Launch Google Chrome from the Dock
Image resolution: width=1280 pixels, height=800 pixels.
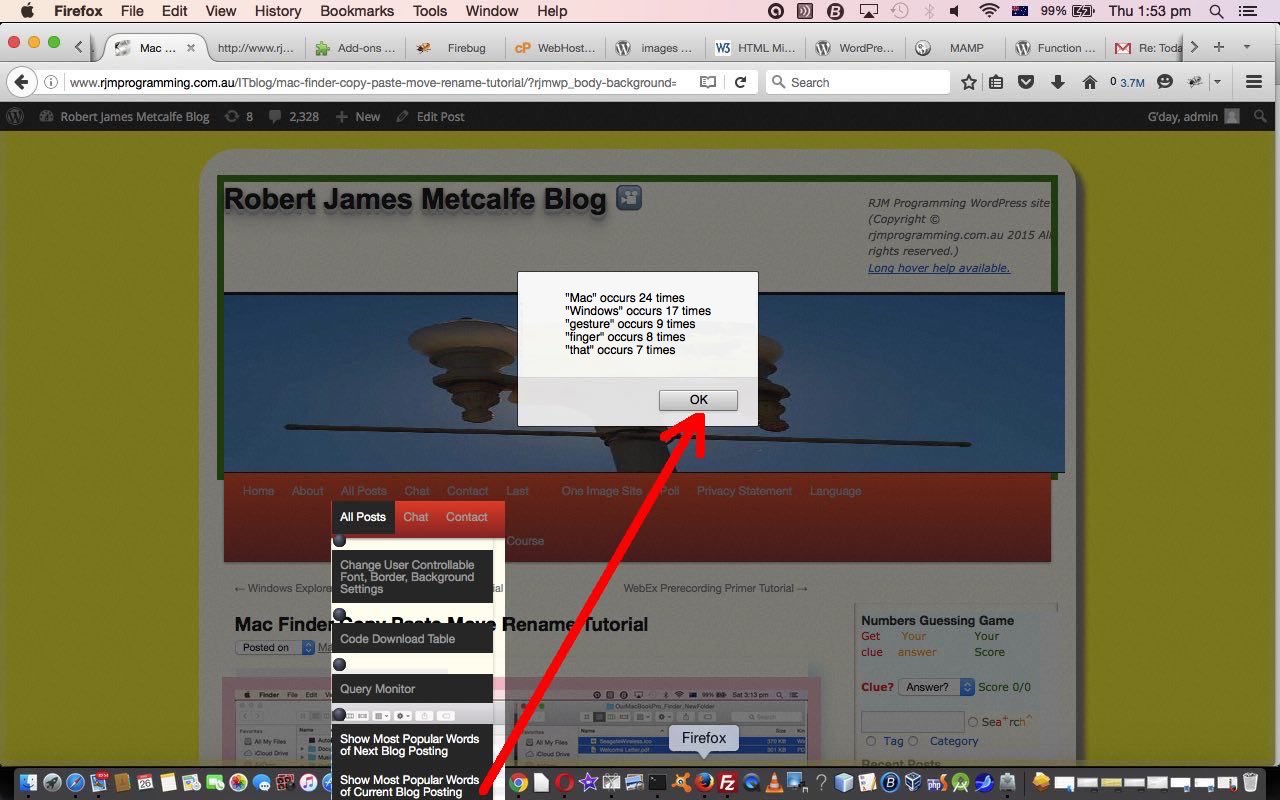(518, 783)
